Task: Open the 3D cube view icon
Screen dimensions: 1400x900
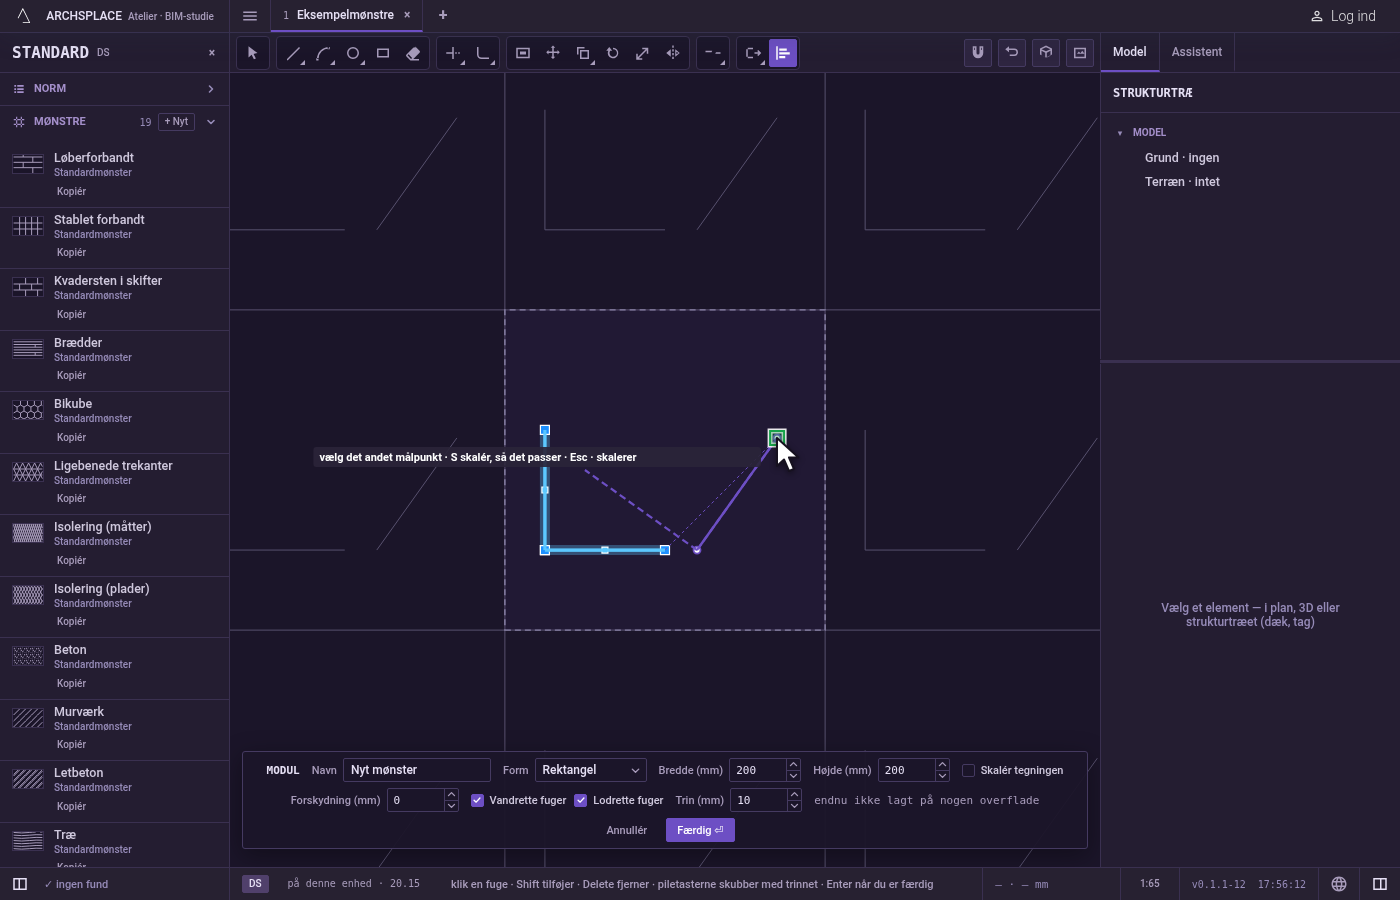Action: point(1046,53)
